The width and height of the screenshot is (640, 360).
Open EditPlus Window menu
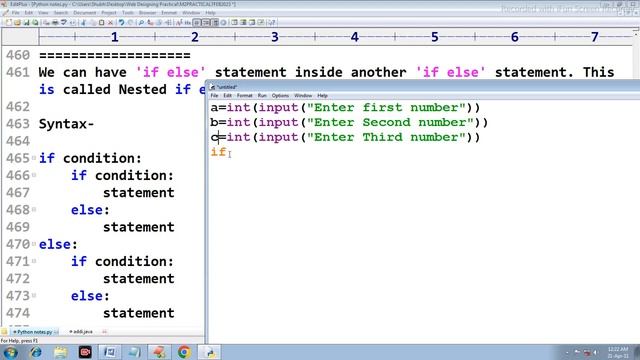point(191,13)
